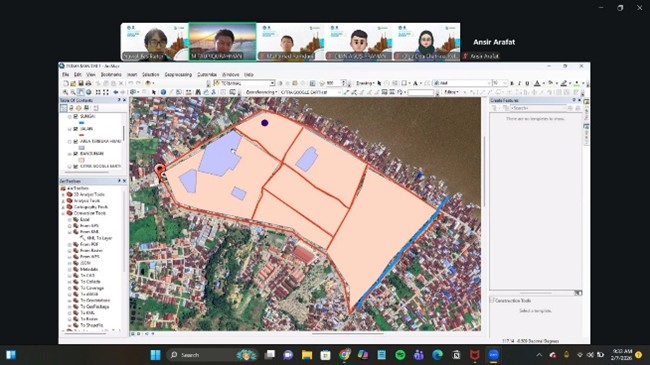The width and height of the screenshot is (650, 365).
Task: Click the Create Features search field
Action: pos(537,108)
